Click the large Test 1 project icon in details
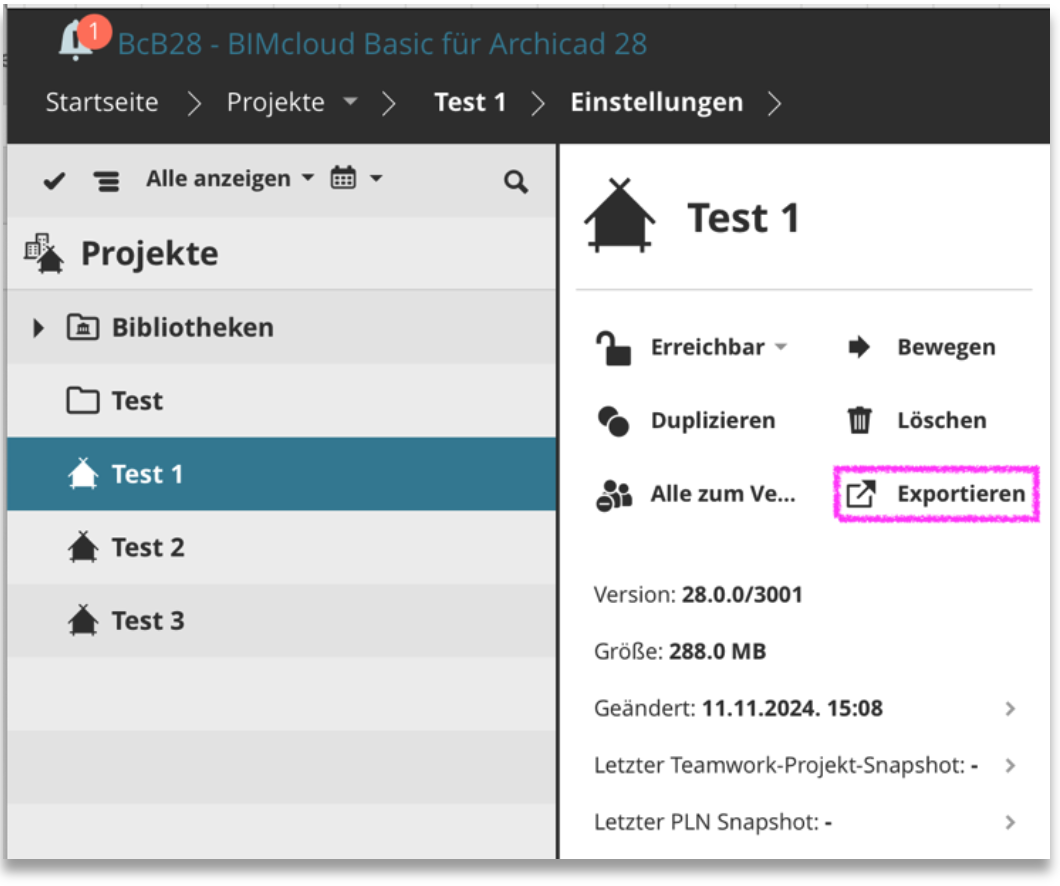The height and width of the screenshot is (886, 1060). [x=619, y=216]
